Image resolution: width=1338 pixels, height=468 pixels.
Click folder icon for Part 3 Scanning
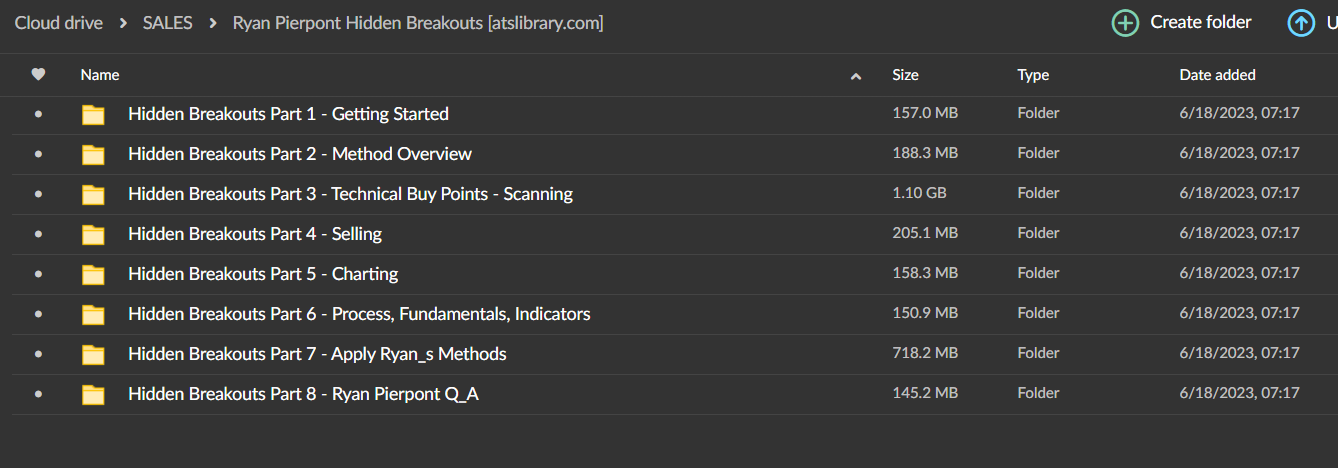[93, 194]
